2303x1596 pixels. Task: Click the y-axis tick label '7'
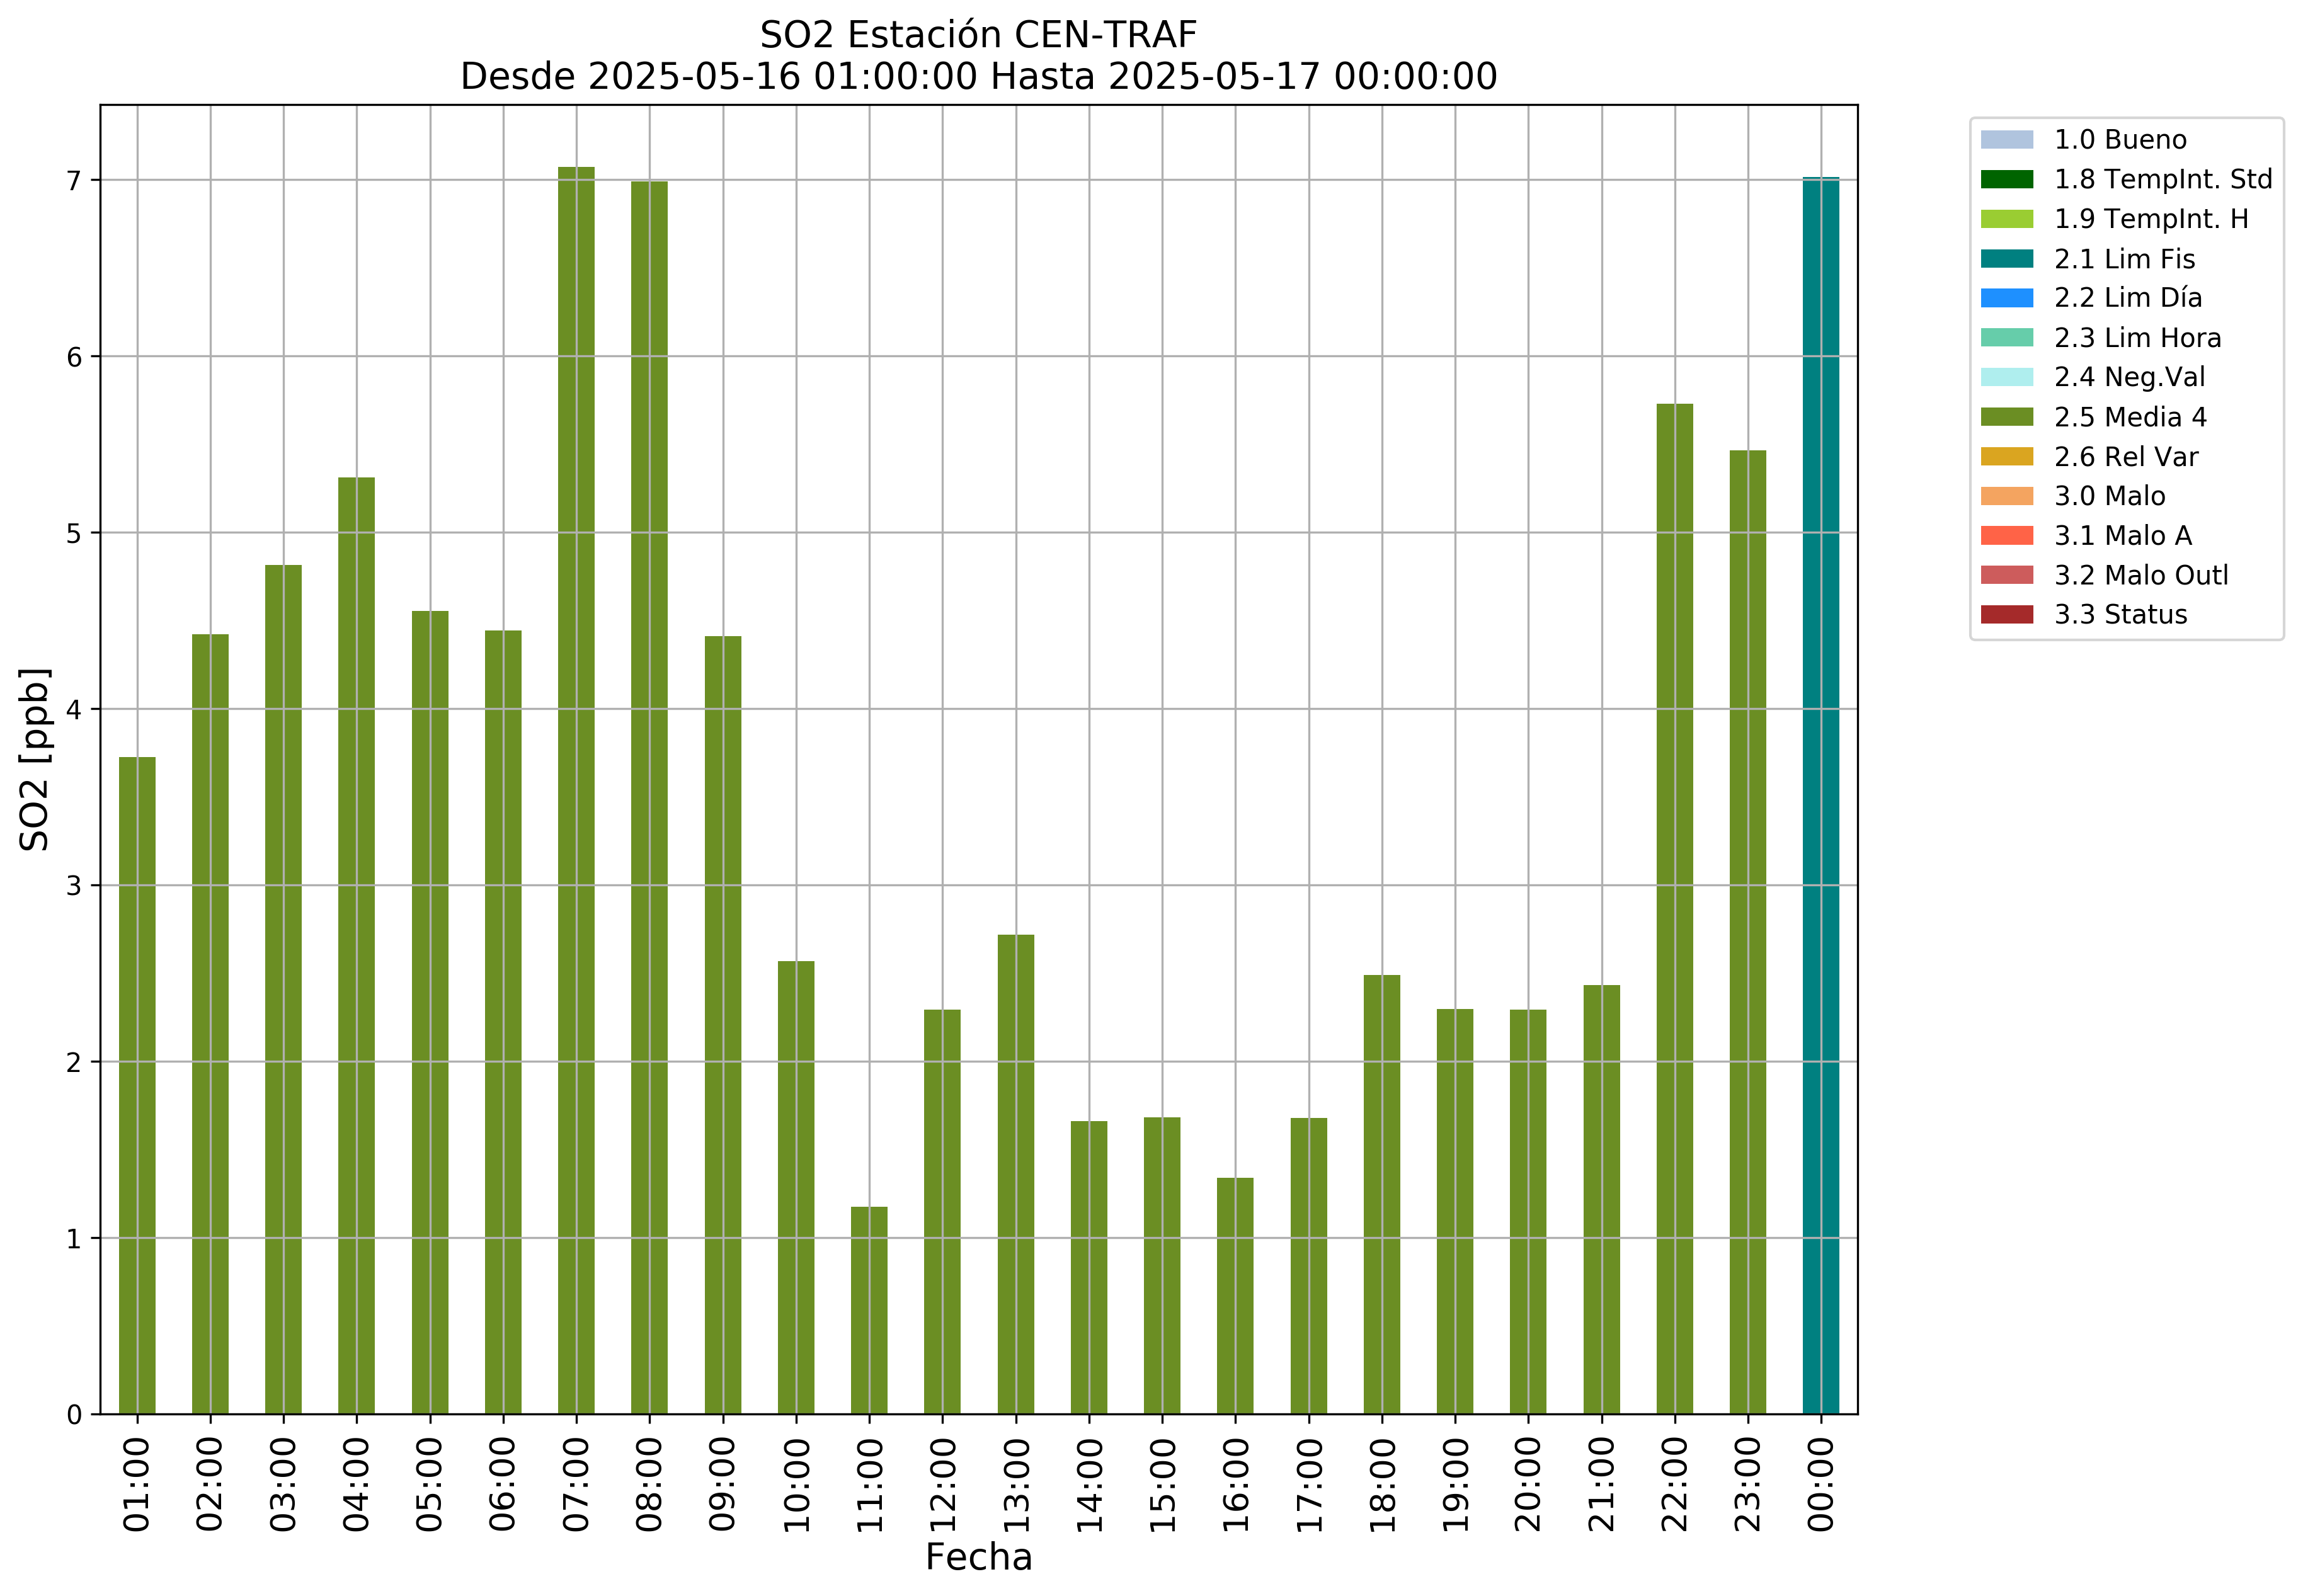(x=74, y=181)
